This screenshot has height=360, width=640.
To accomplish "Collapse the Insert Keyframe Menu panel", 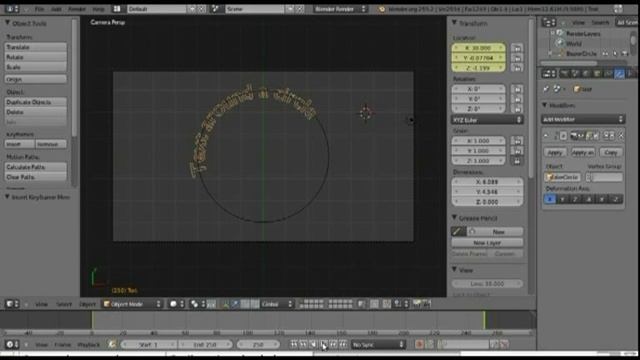I will (7, 197).
